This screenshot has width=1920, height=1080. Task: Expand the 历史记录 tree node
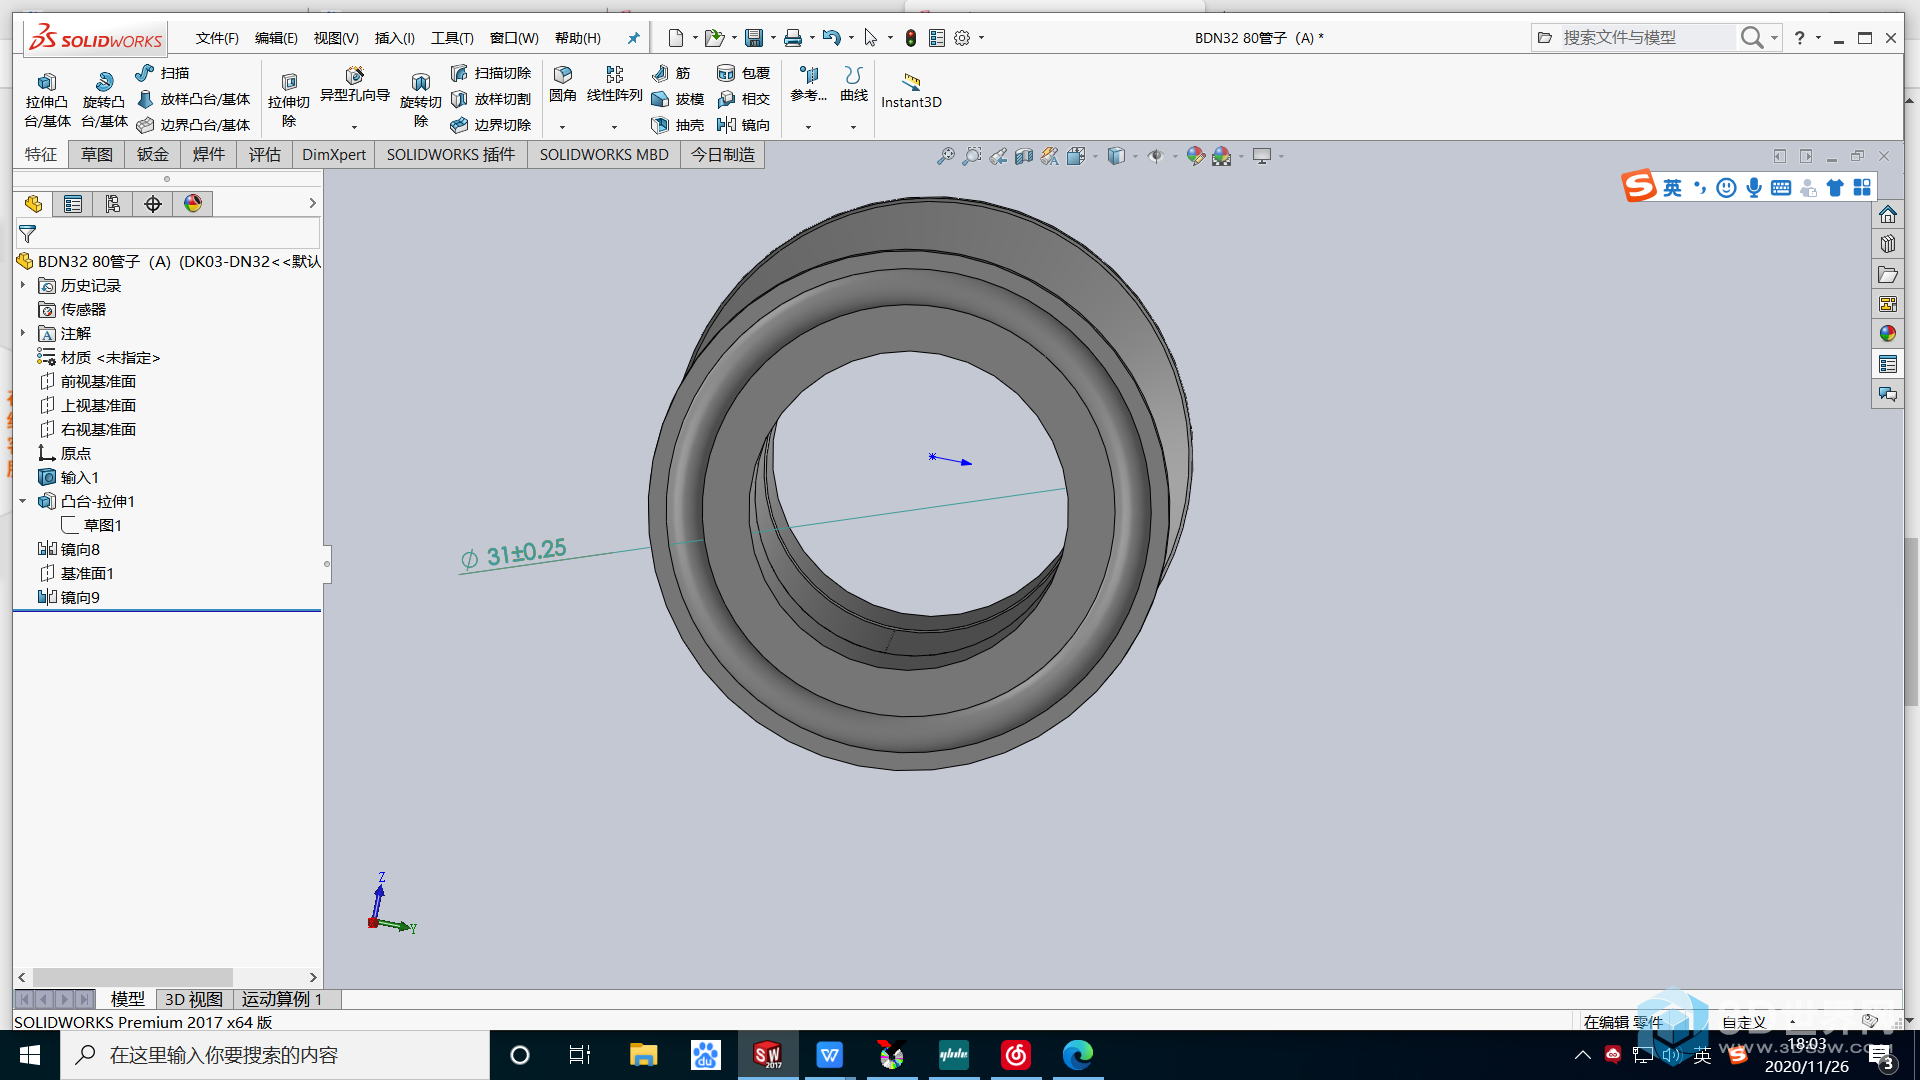pos(23,285)
